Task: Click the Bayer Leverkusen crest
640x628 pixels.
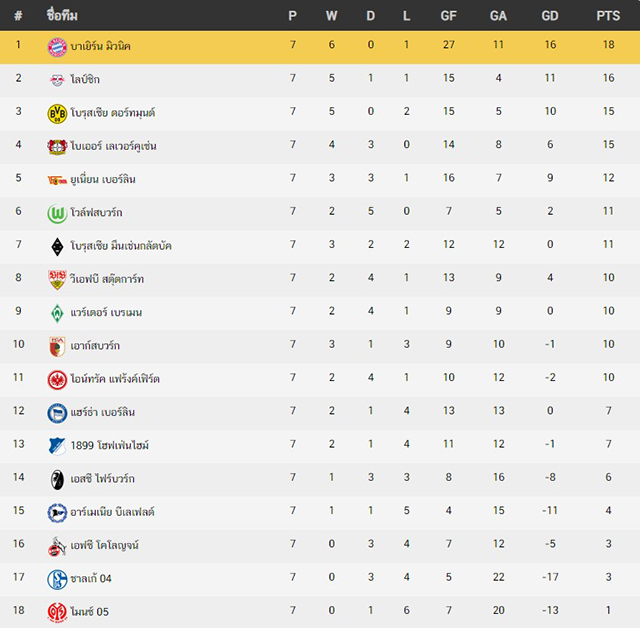Action: tap(57, 147)
